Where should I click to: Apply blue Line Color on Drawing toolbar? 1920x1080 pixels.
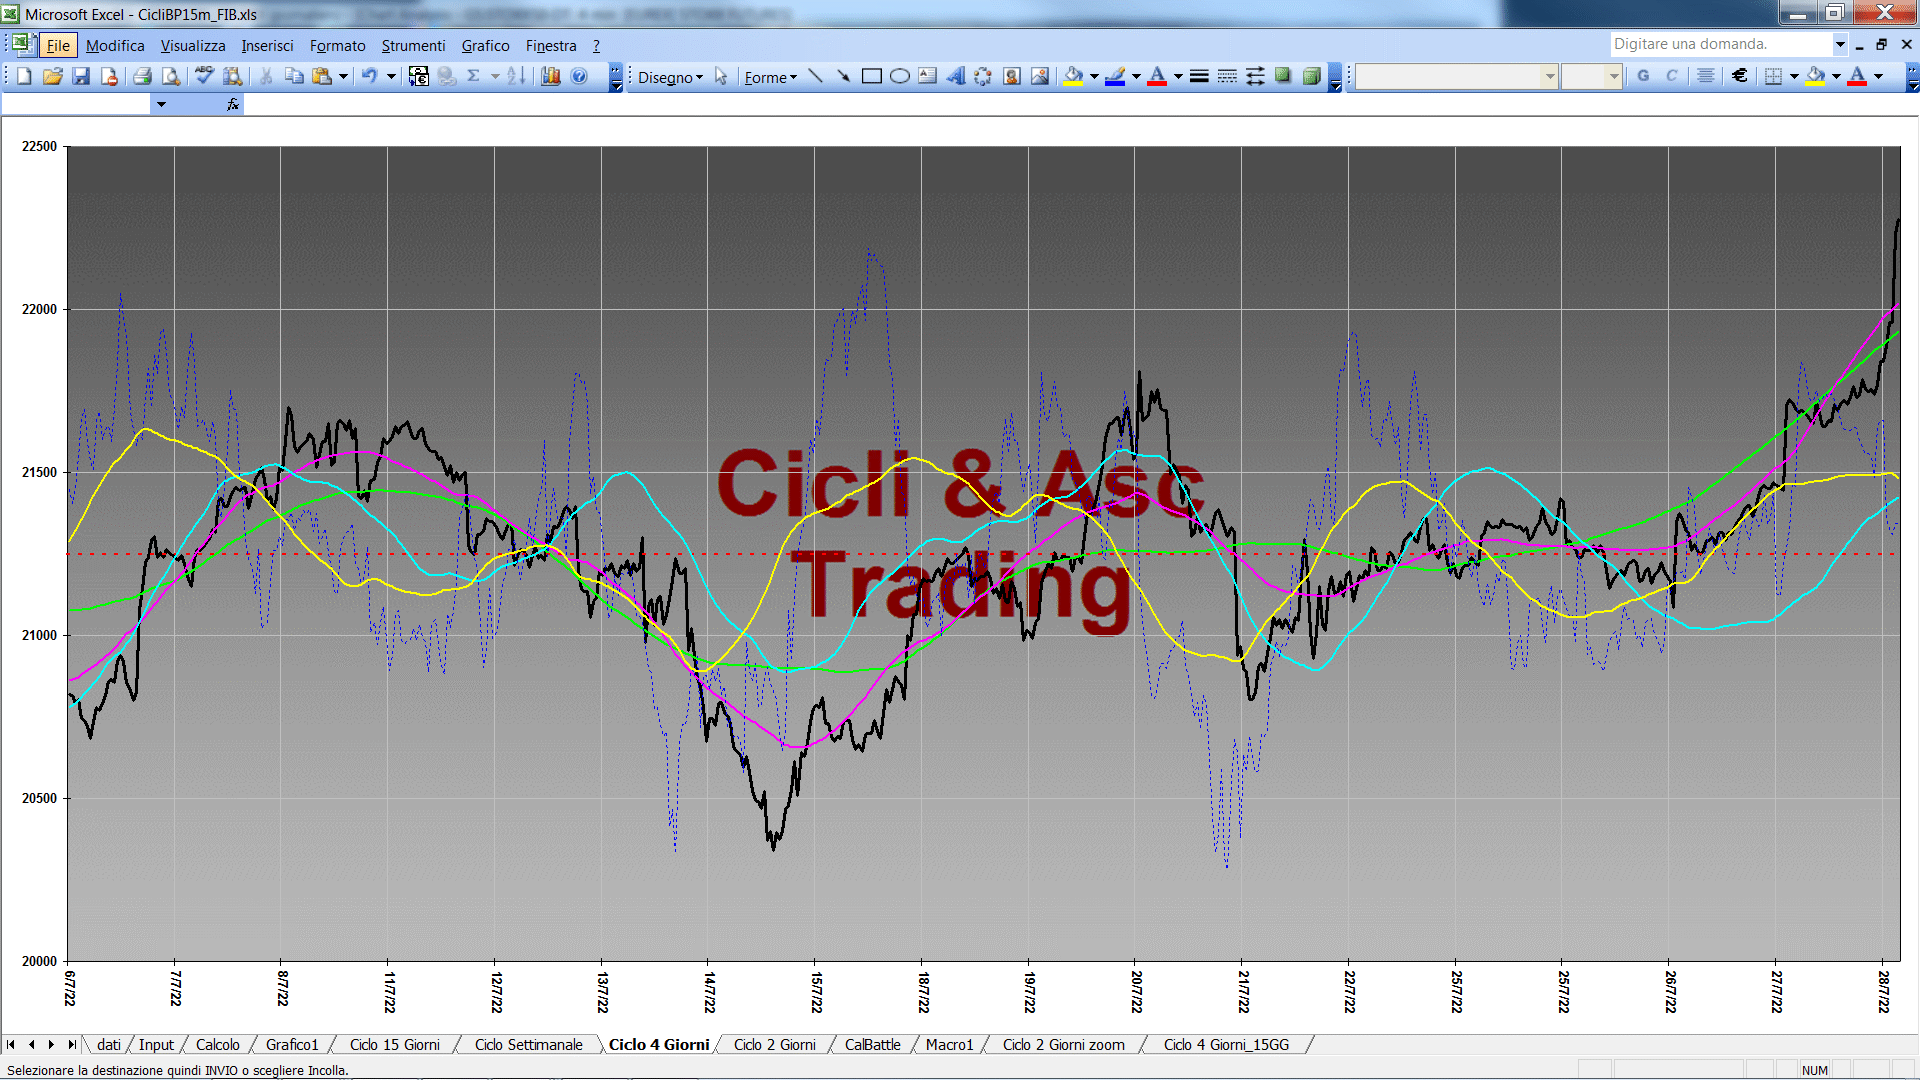tap(1115, 77)
